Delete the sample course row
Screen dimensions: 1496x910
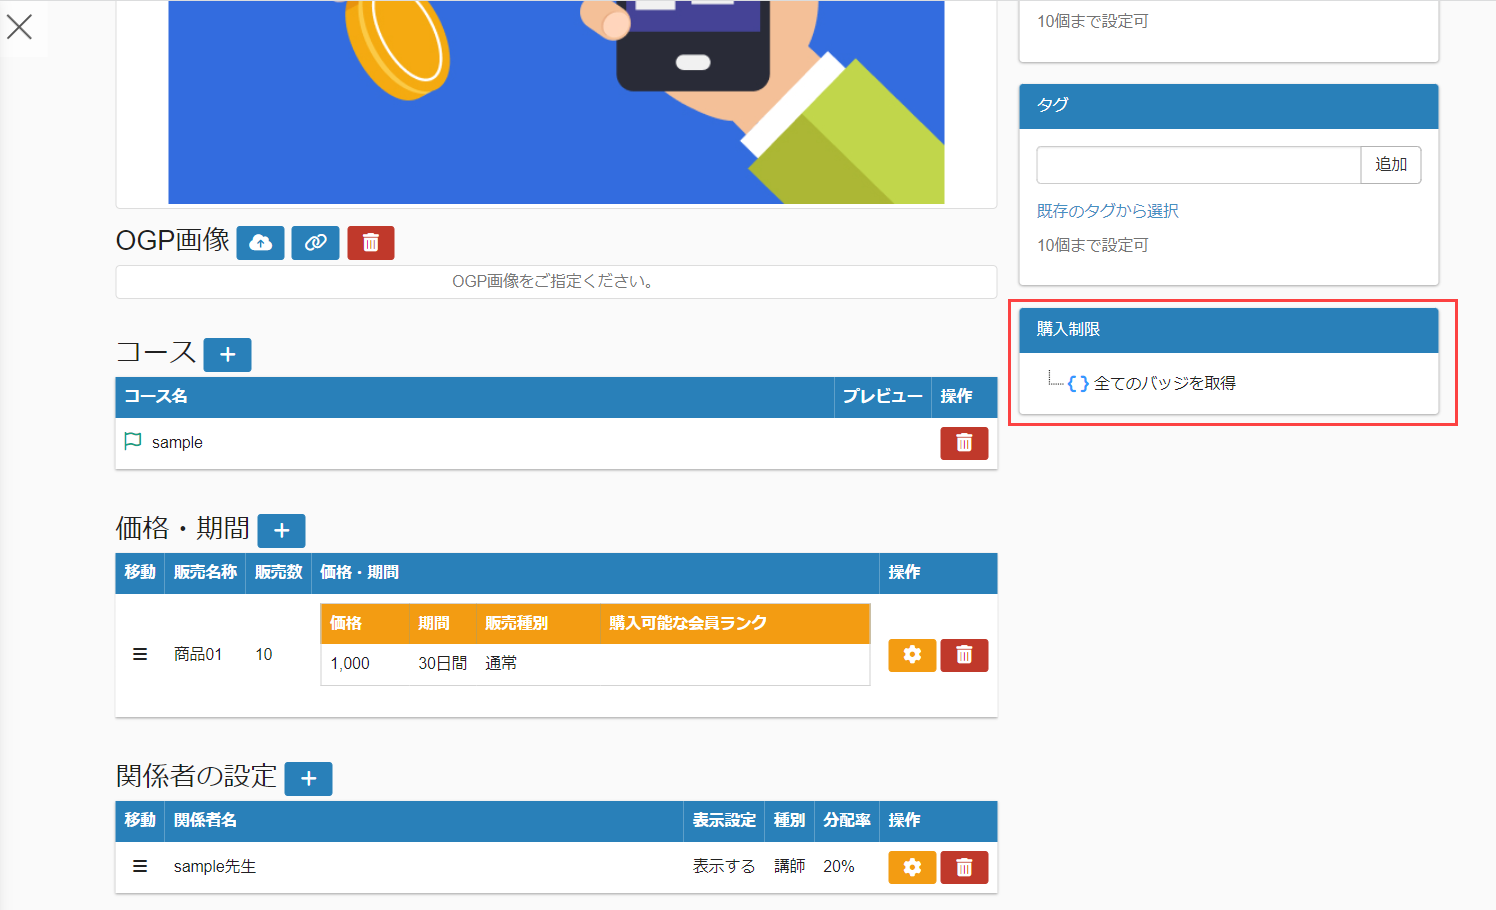(x=963, y=443)
